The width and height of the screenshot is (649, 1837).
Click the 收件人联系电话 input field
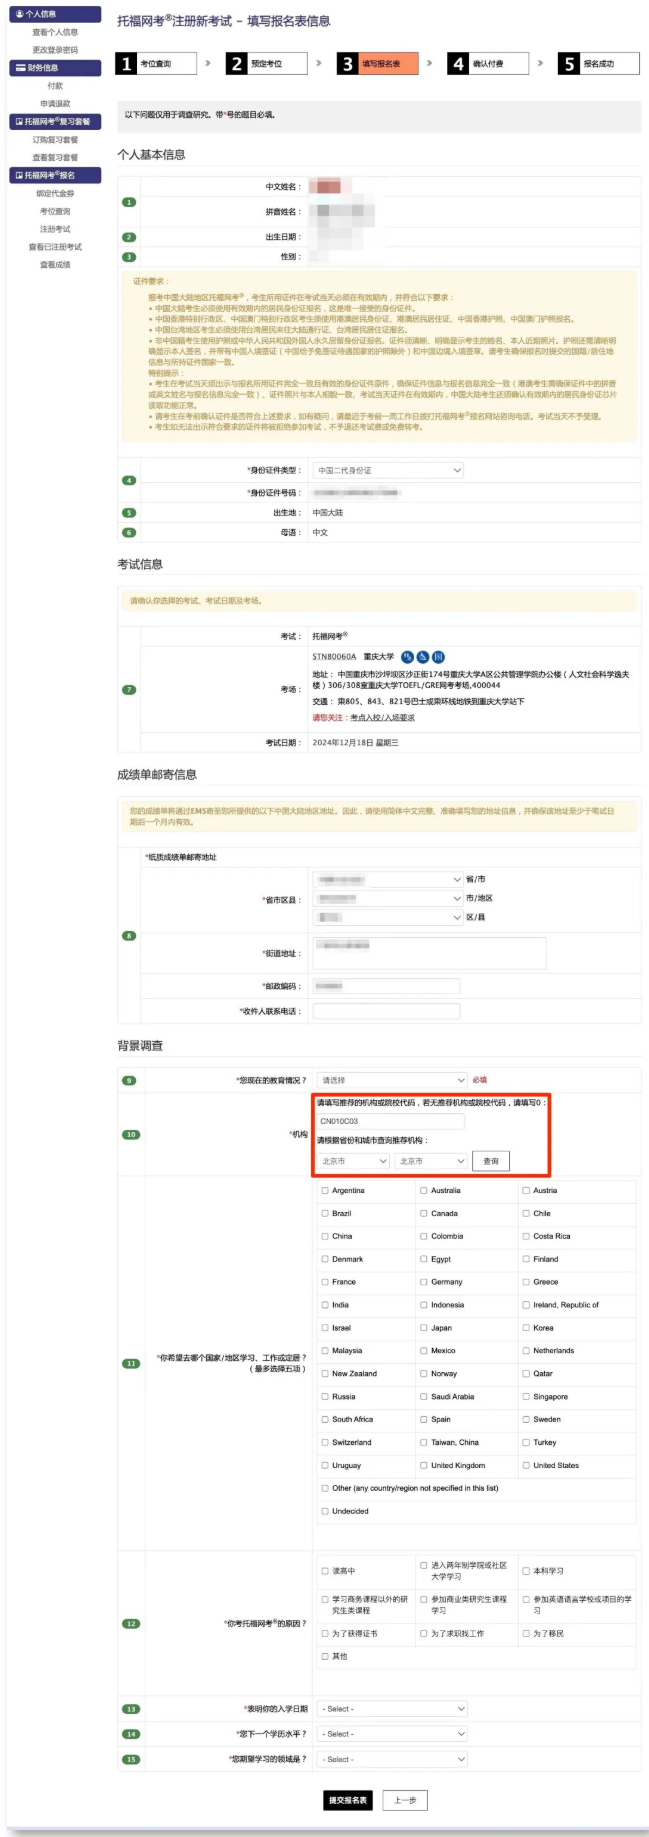pyautogui.click(x=386, y=1011)
